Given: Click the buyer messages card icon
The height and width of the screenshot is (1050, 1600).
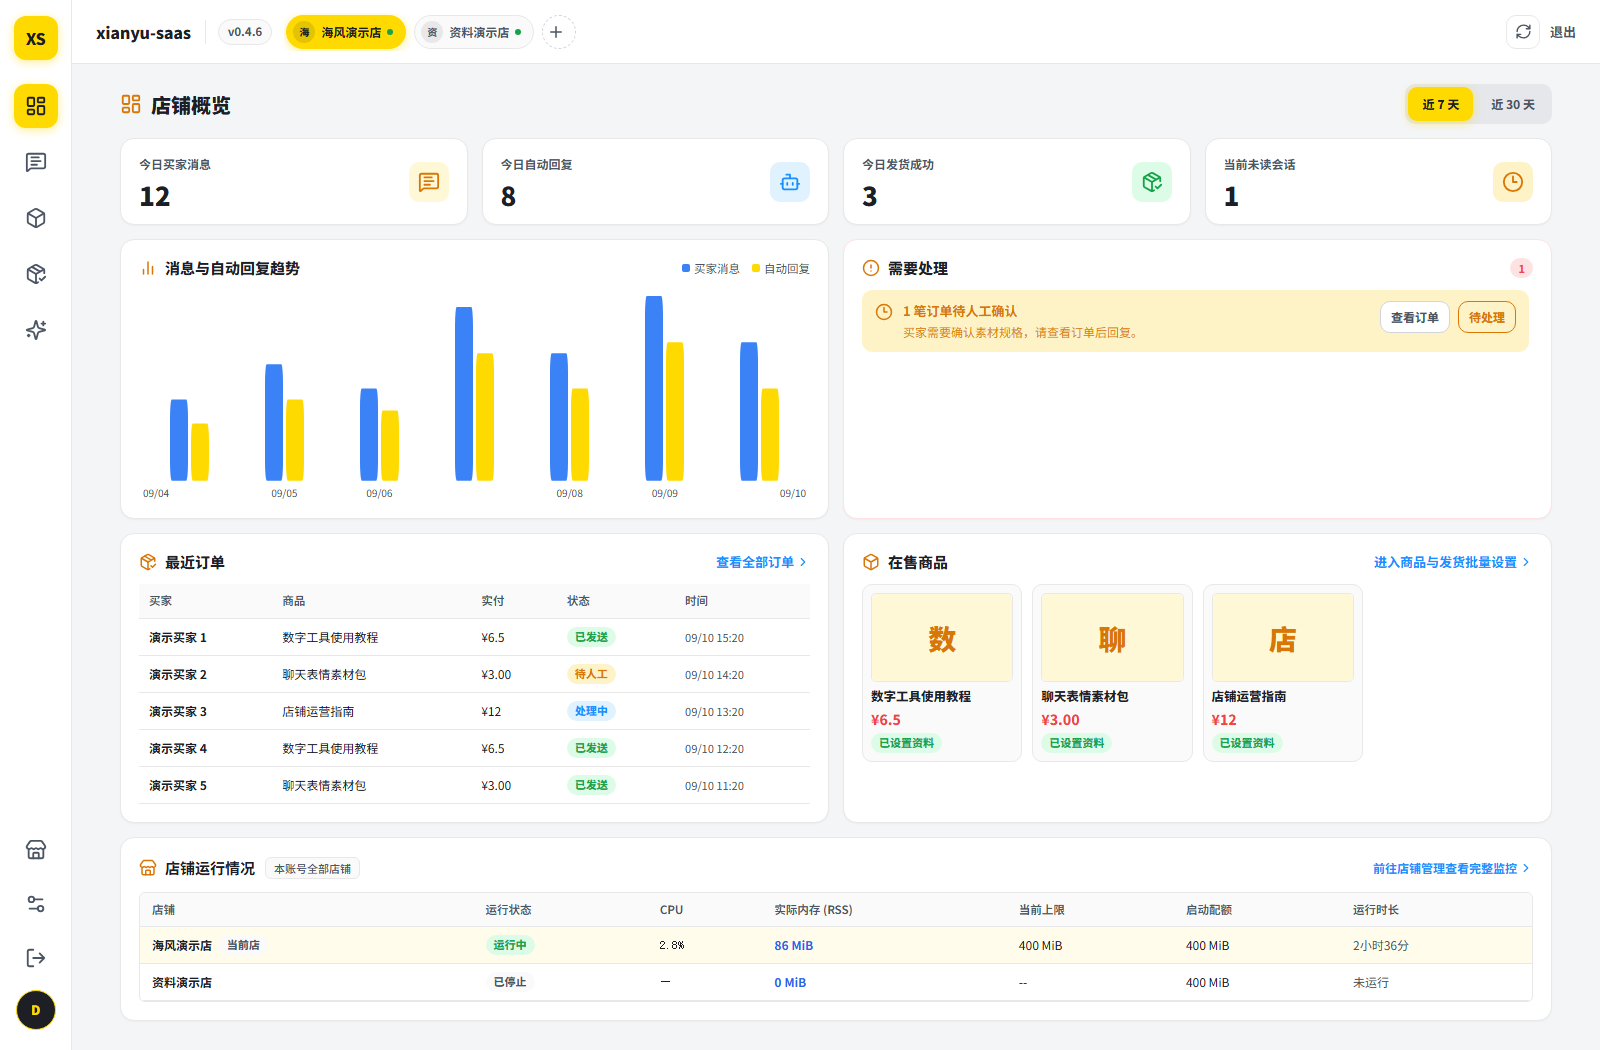Looking at the screenshot, I should click(429, 182).
